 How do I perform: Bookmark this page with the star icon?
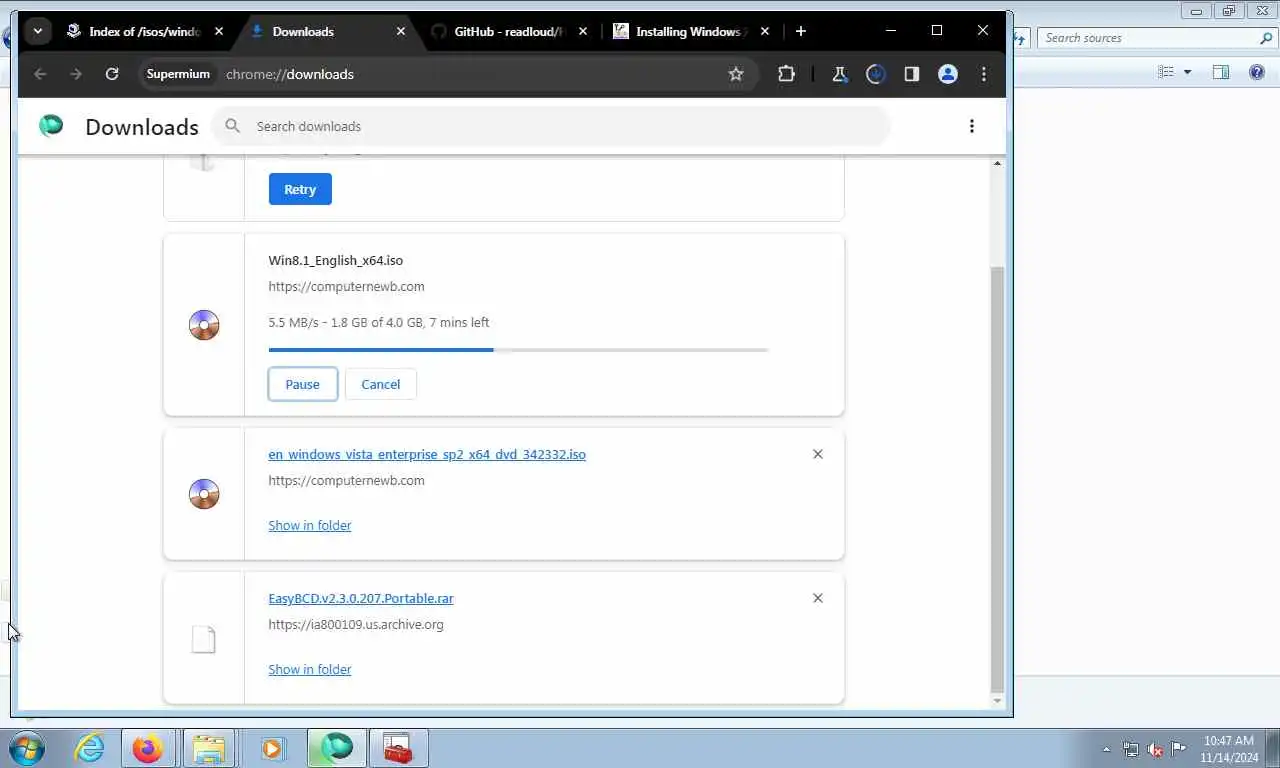pos(736,74)
